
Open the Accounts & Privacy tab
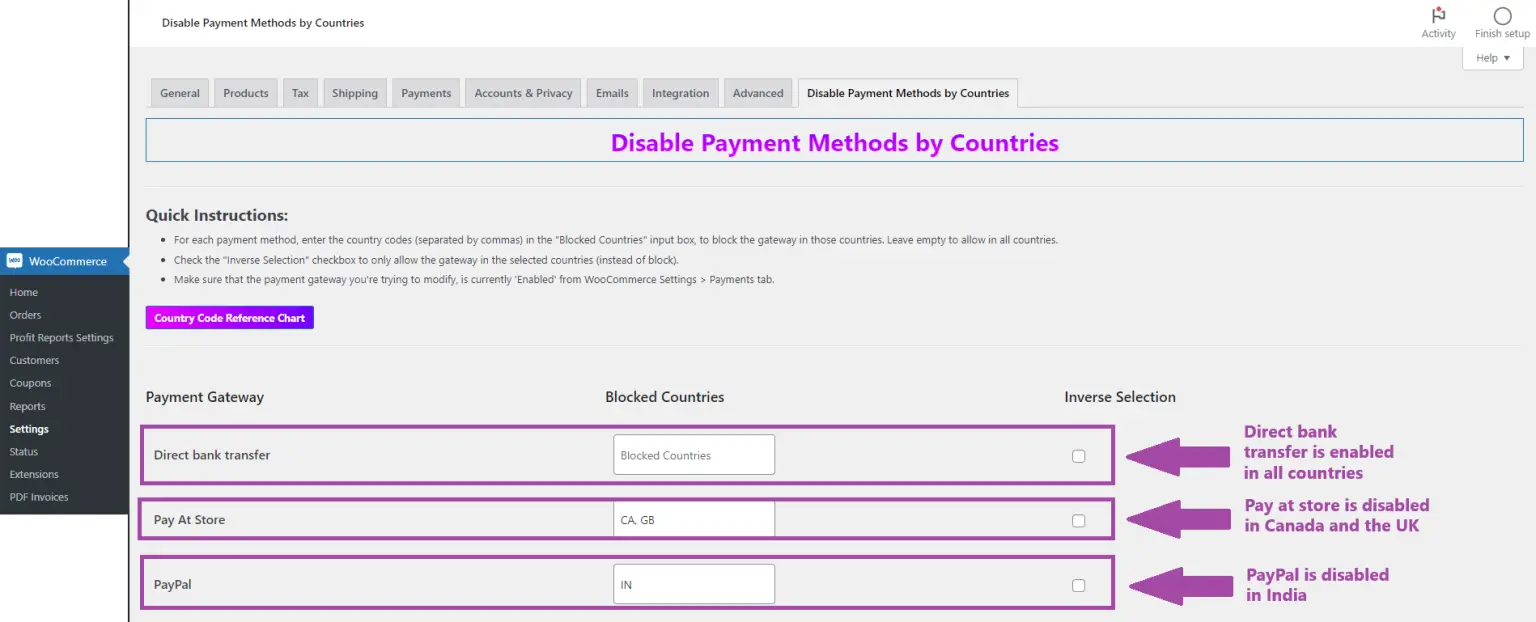(x=522, y=92)
